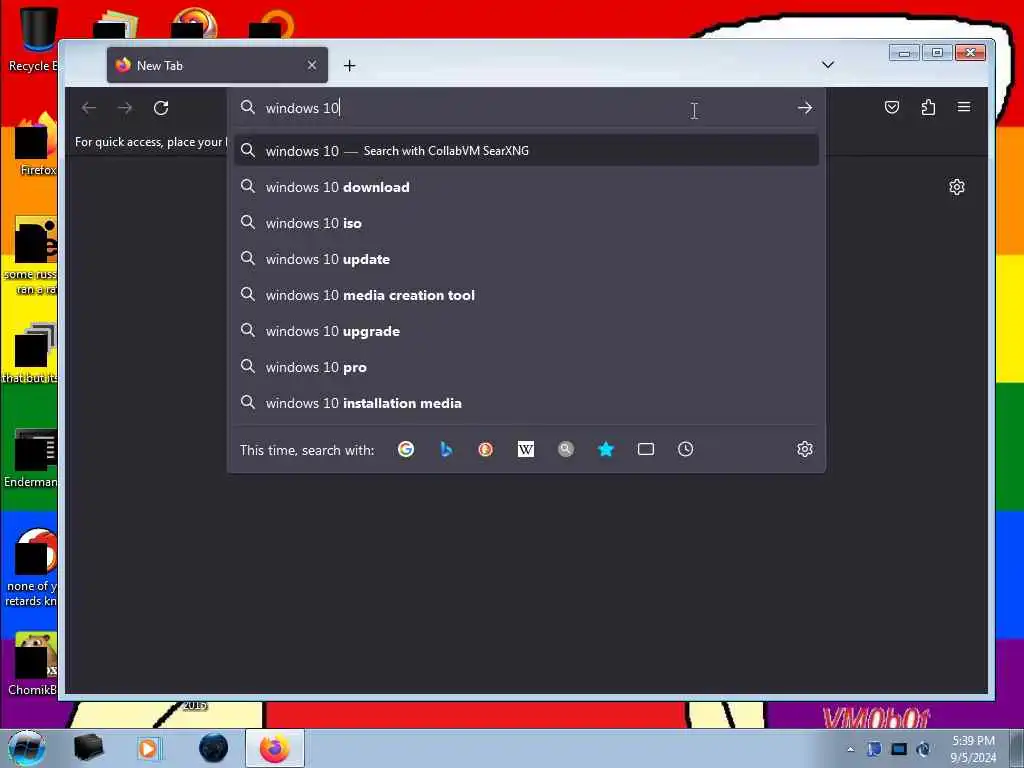The height and width of the screenshot is (768, 1024).
Task: Open Enderman desktop icon
Action: [31, 457]
